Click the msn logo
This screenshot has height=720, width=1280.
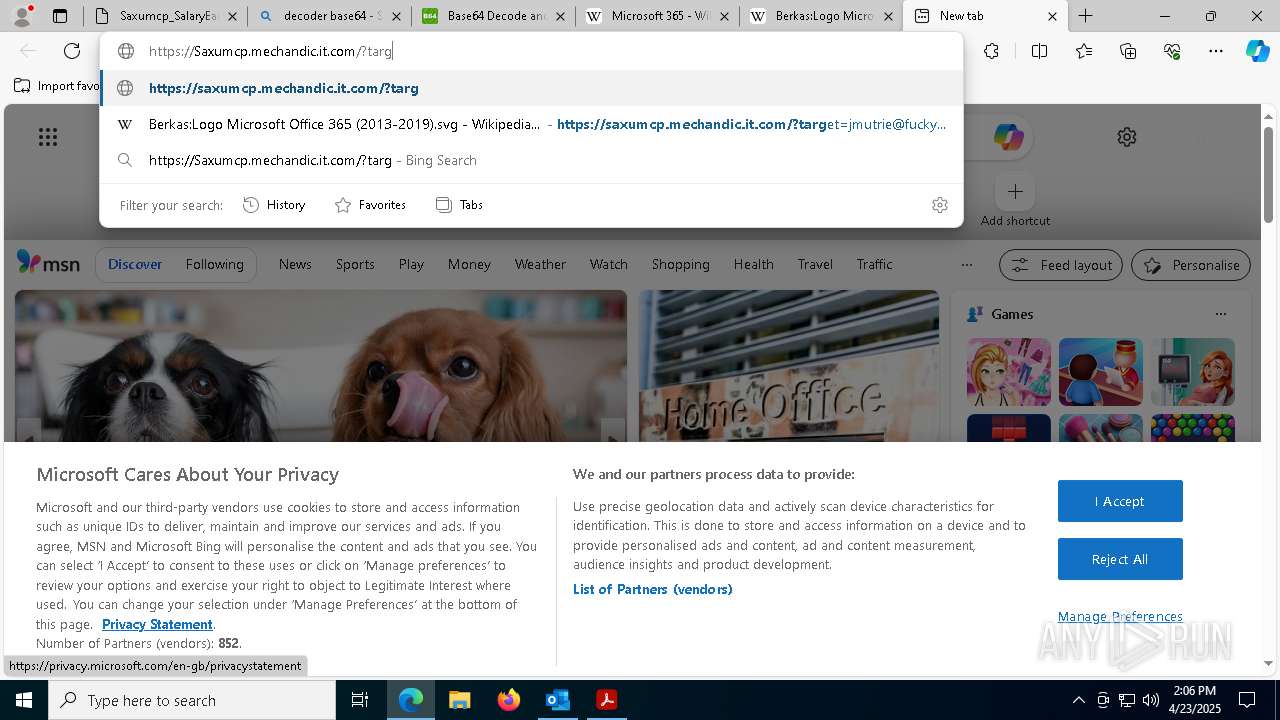(x=48, y=263)
